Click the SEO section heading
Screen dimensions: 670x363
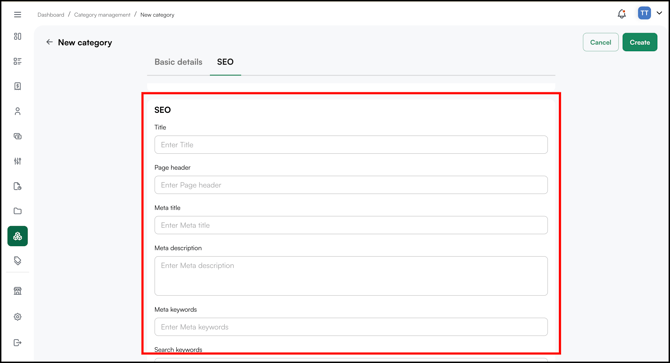[162, 110]
